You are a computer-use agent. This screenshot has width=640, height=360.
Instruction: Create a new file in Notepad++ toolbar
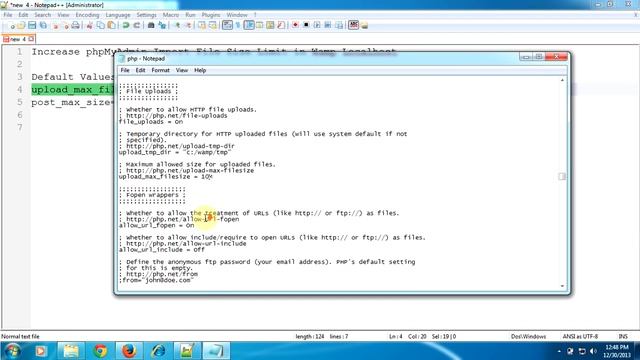coord(12,25)
